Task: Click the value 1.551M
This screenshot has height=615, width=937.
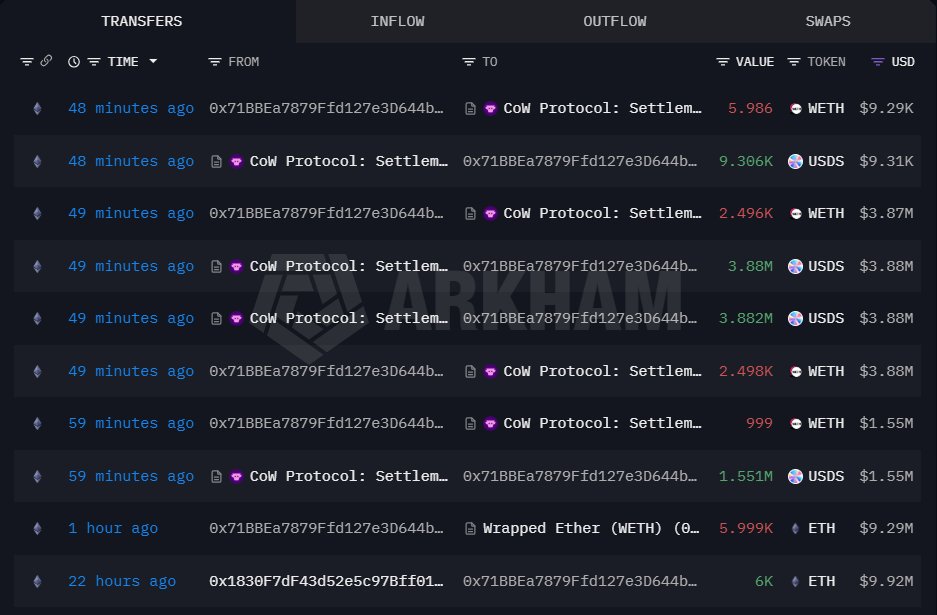Action: (x=746, y=476)
